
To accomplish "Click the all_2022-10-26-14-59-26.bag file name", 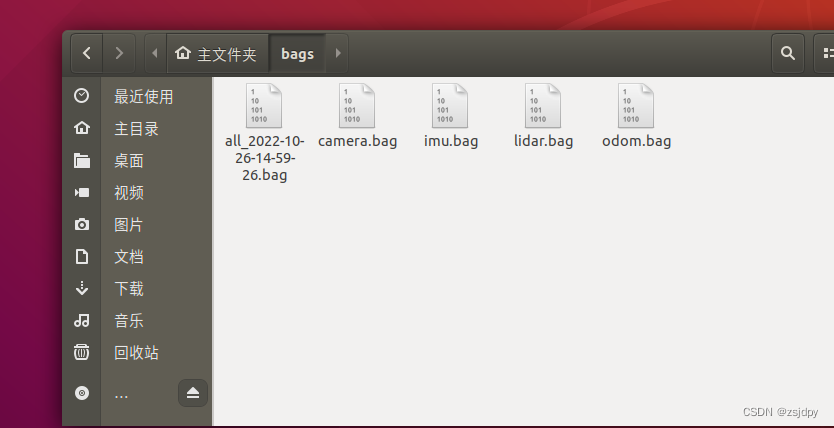I will [264, 158].
